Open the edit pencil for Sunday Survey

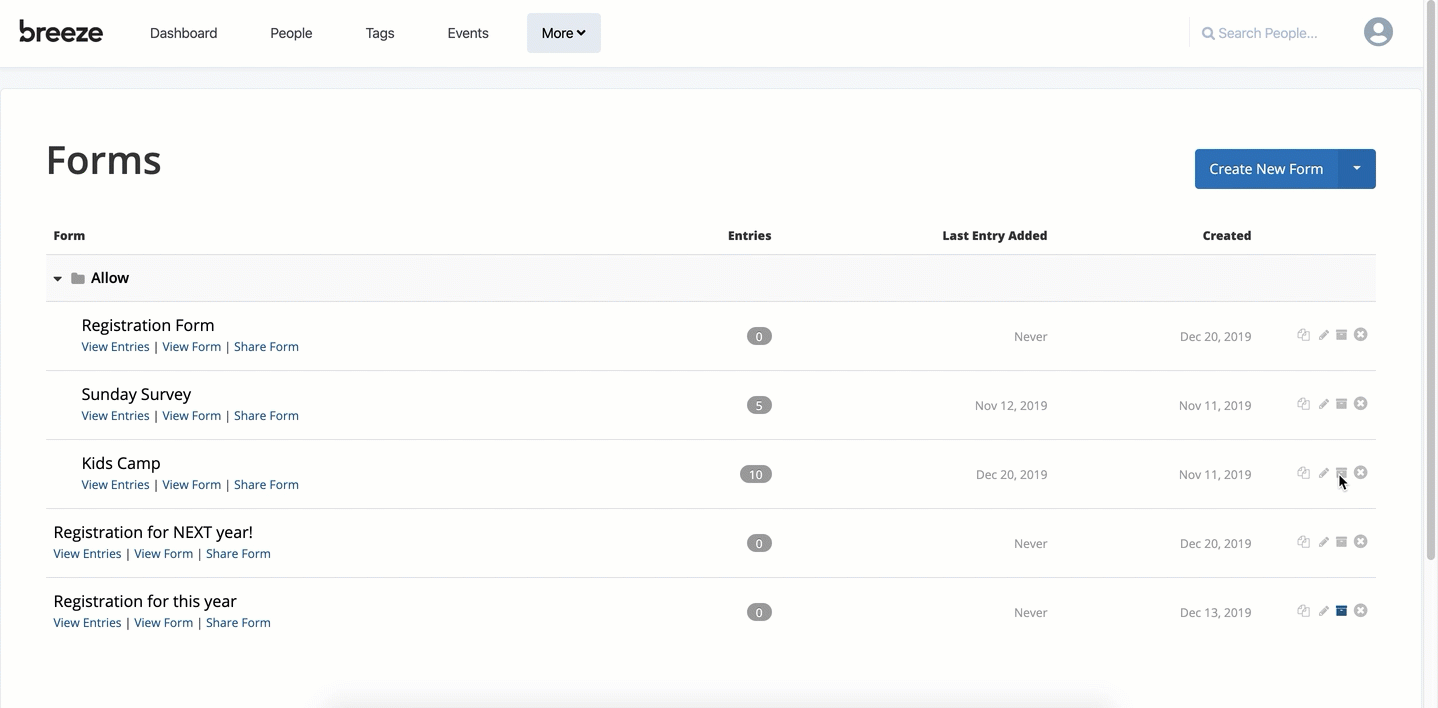1322,403
